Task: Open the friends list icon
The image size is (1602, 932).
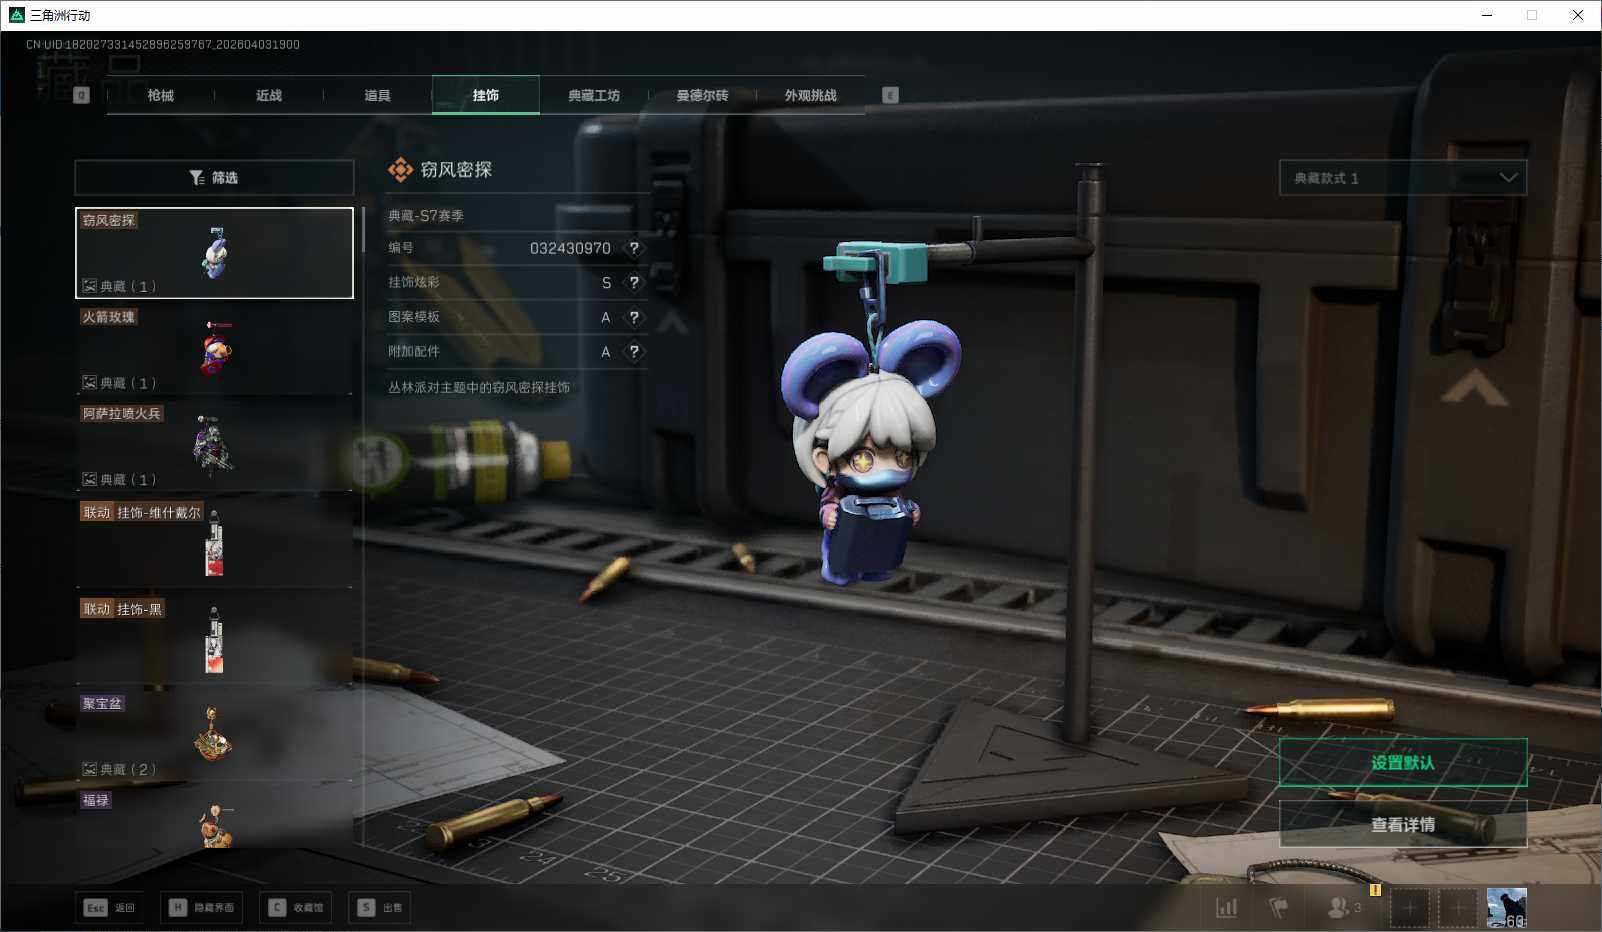Action: point(1338,907)
